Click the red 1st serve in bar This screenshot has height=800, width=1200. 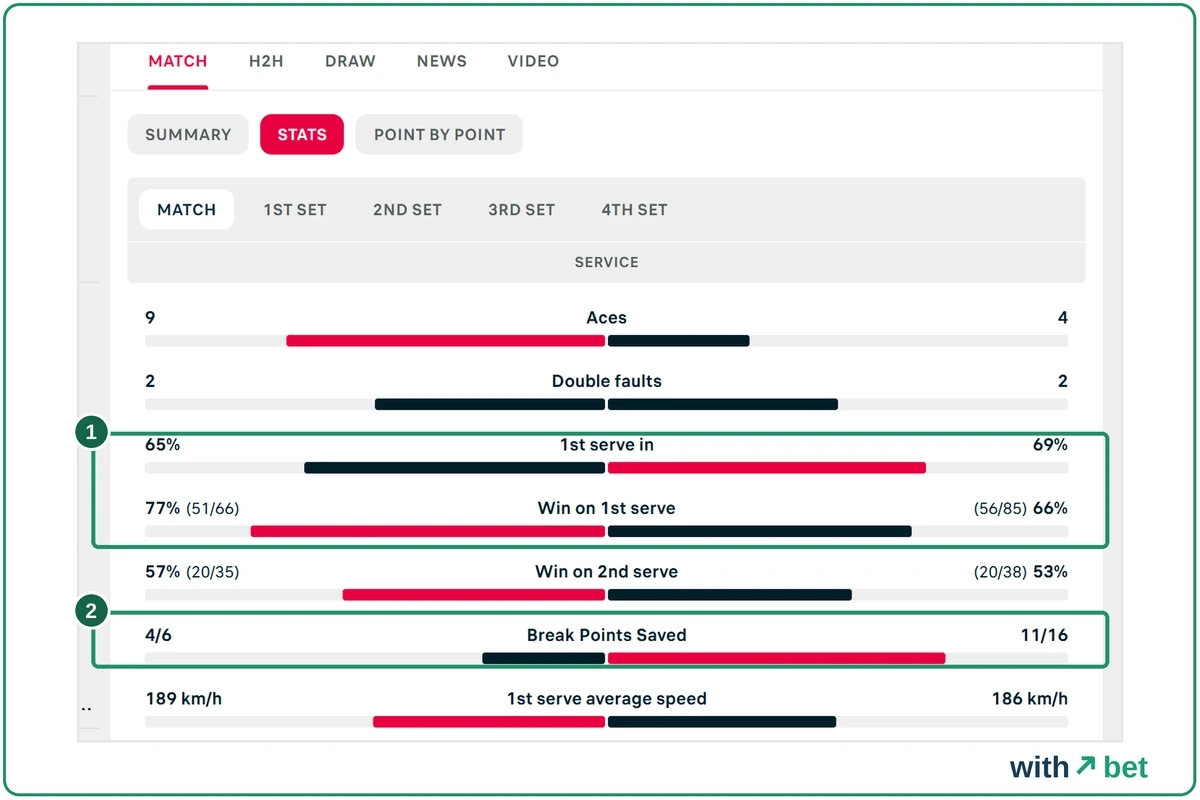[x=767, y=468]
